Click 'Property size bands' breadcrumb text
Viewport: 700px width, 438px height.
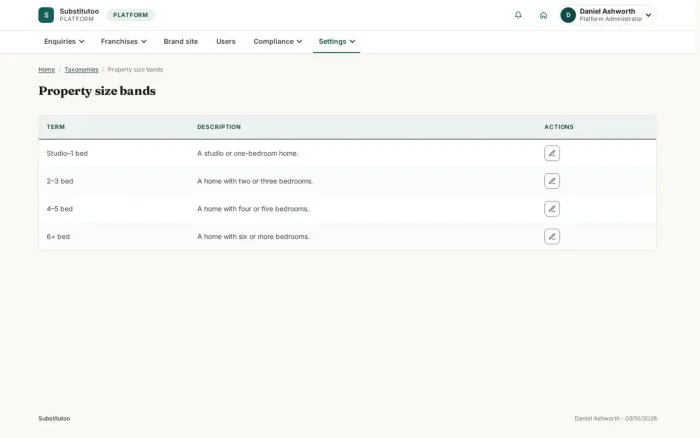point(135,69)
